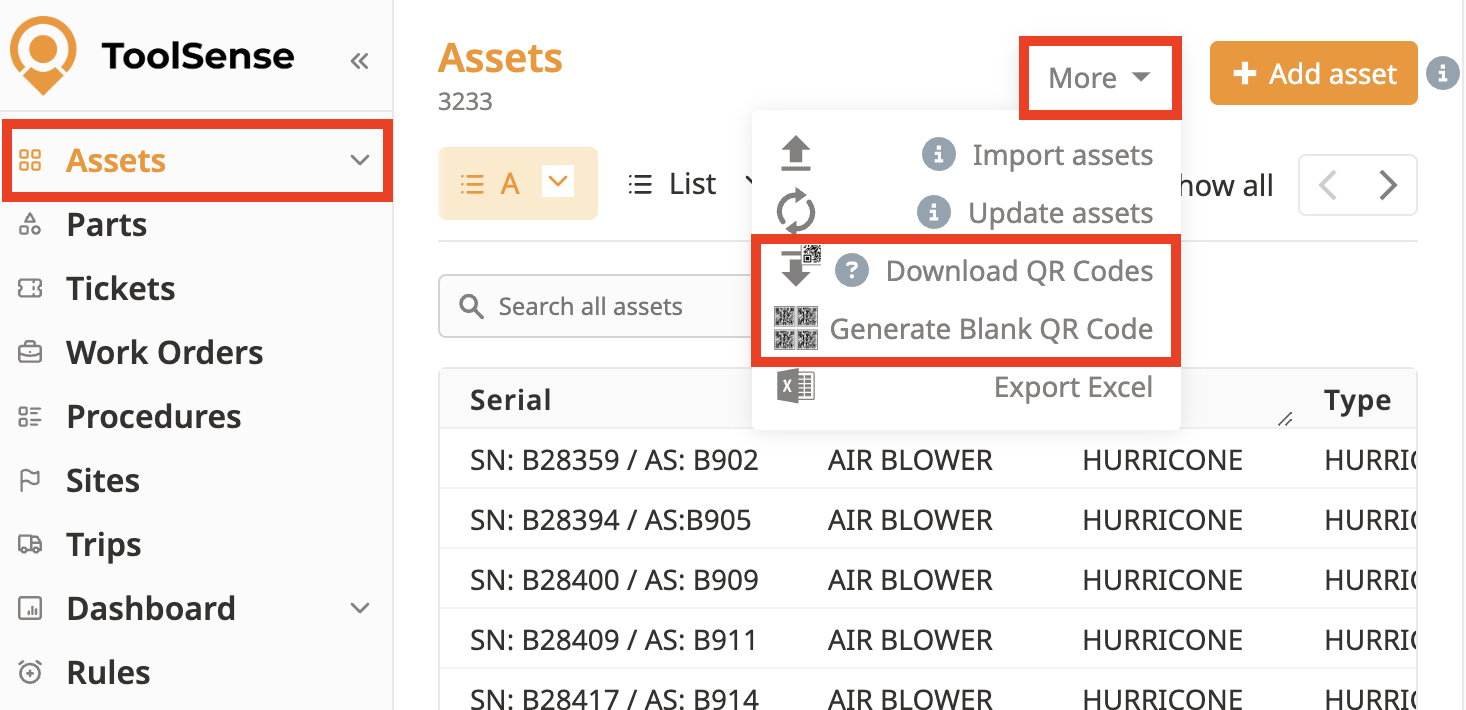Choose Export Excel from the menu
The width and height of the screenshot is (1466, 710).
point(1072,387)
